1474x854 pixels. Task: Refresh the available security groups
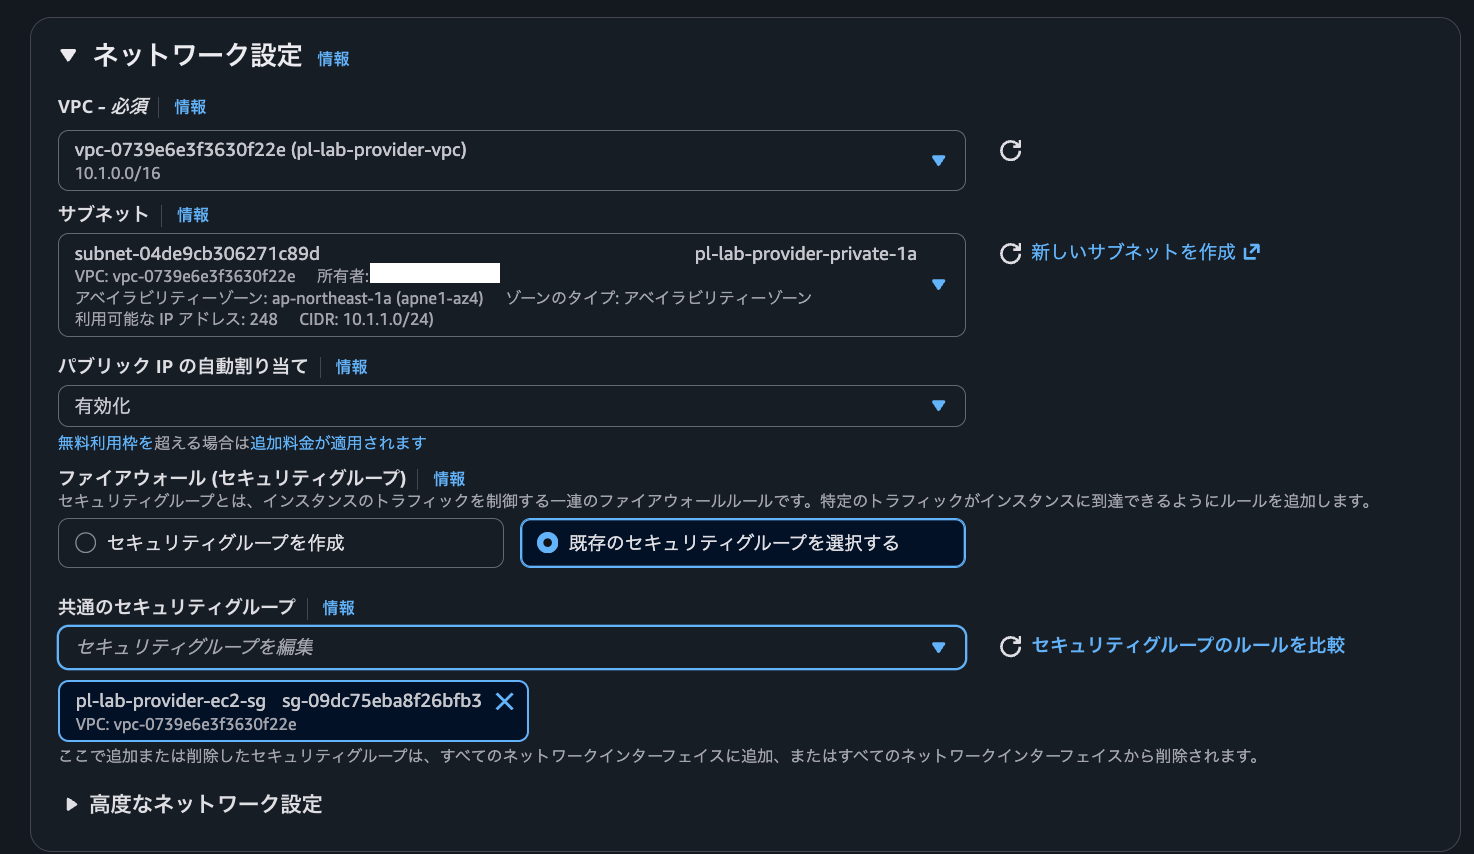point(1010,646)
